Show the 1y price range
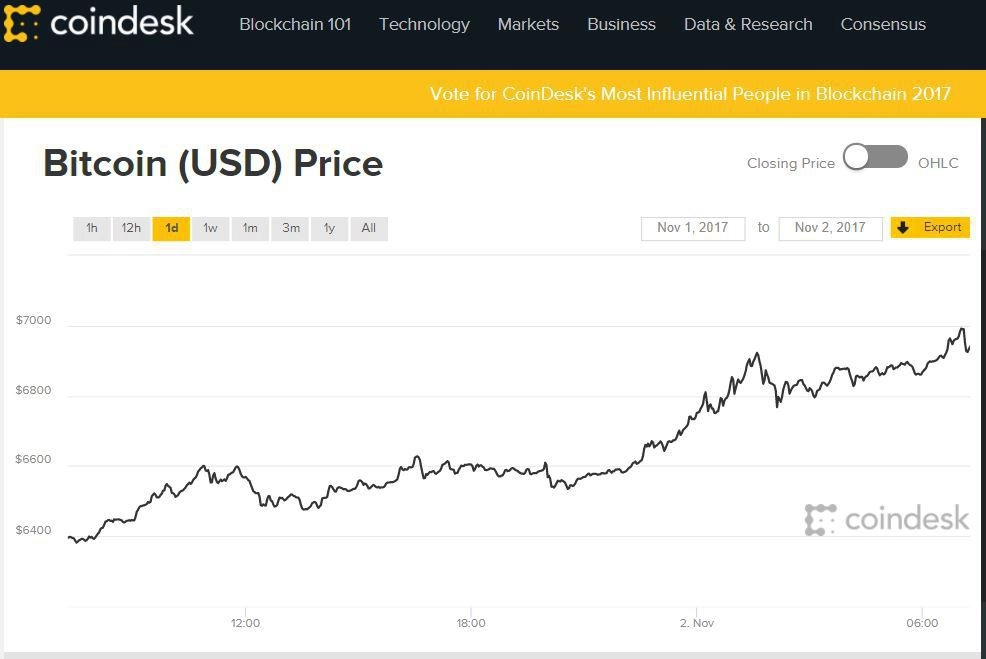Screen dimensions: 986x659 click(329, 228)
